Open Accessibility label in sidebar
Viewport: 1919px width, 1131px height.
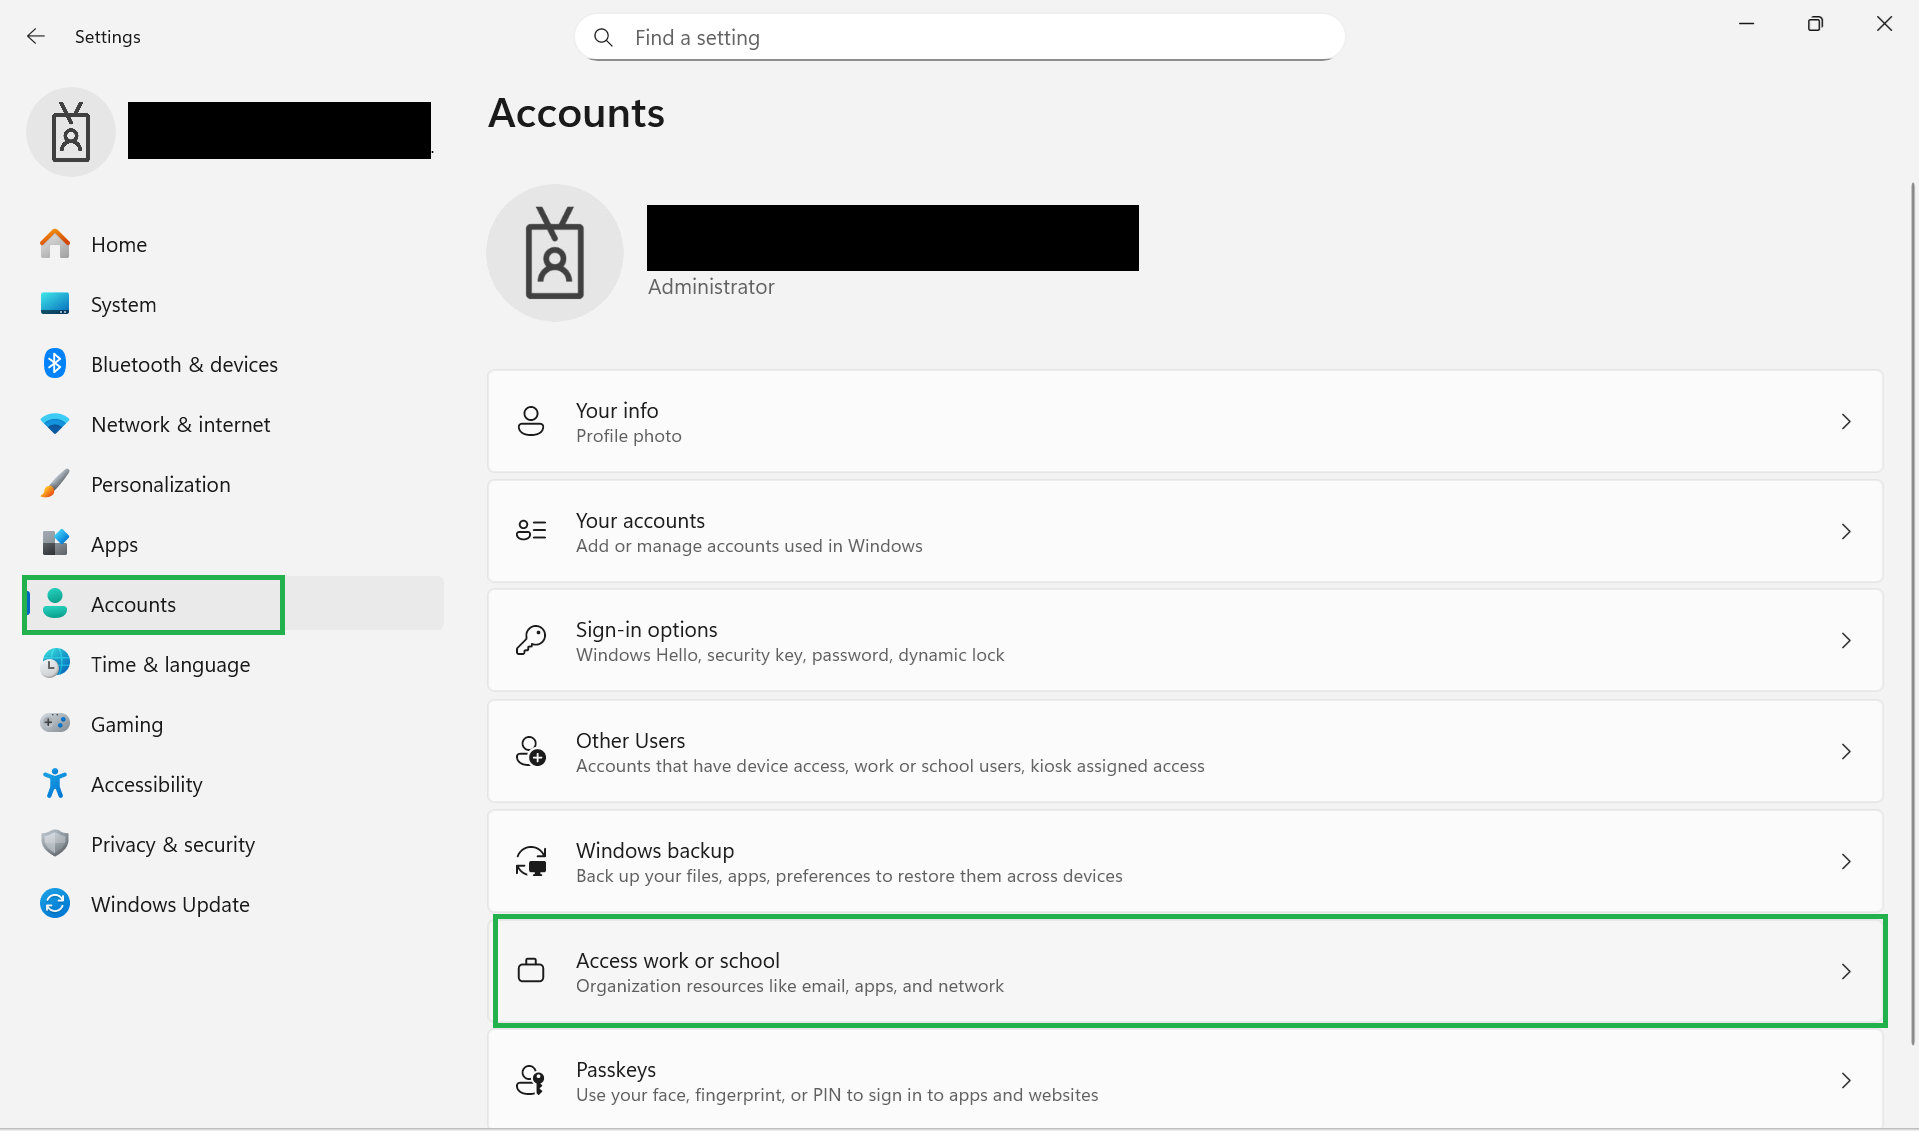tap(147, 785)
